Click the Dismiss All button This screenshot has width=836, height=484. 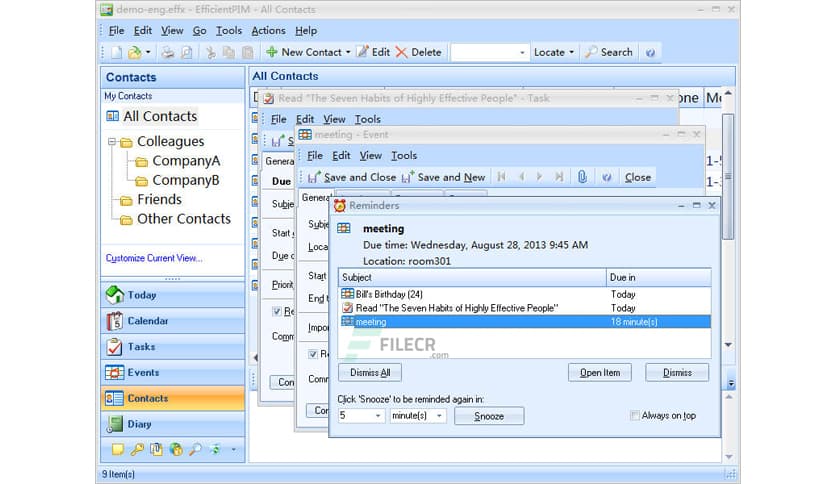click(x=370, y=373)
